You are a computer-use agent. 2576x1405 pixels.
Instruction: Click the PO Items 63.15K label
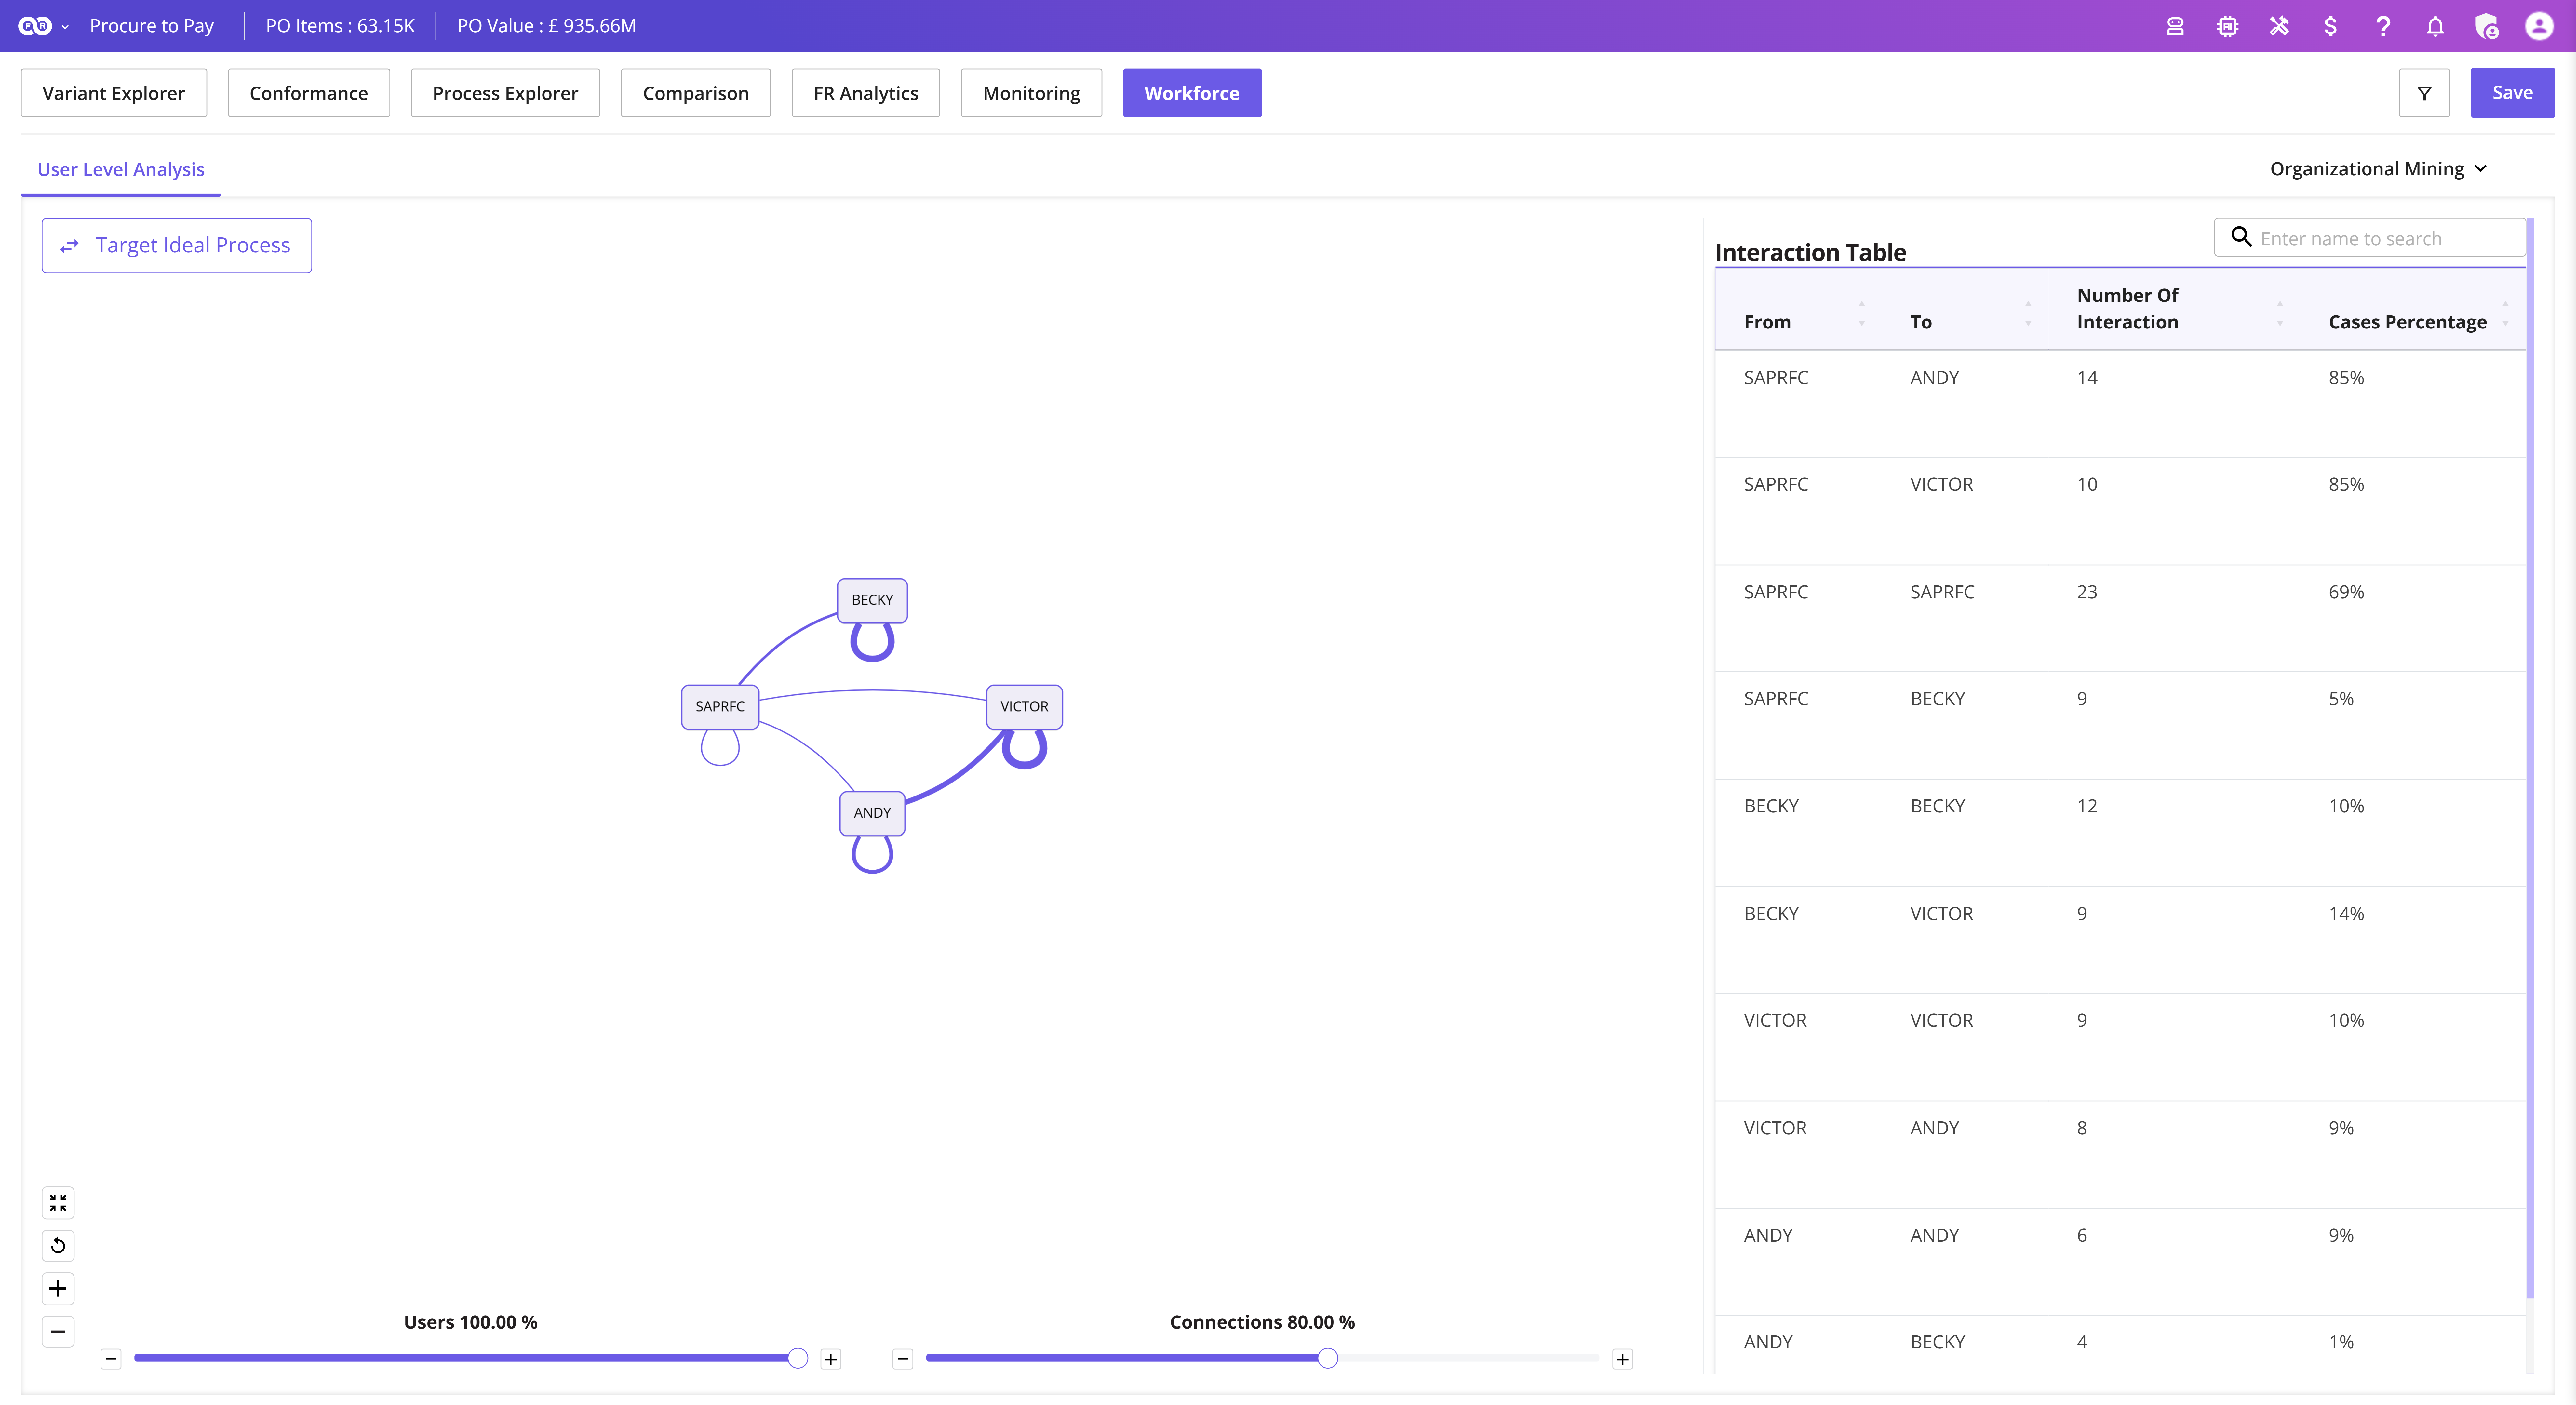pyautogui.click(x=340, y=26)
